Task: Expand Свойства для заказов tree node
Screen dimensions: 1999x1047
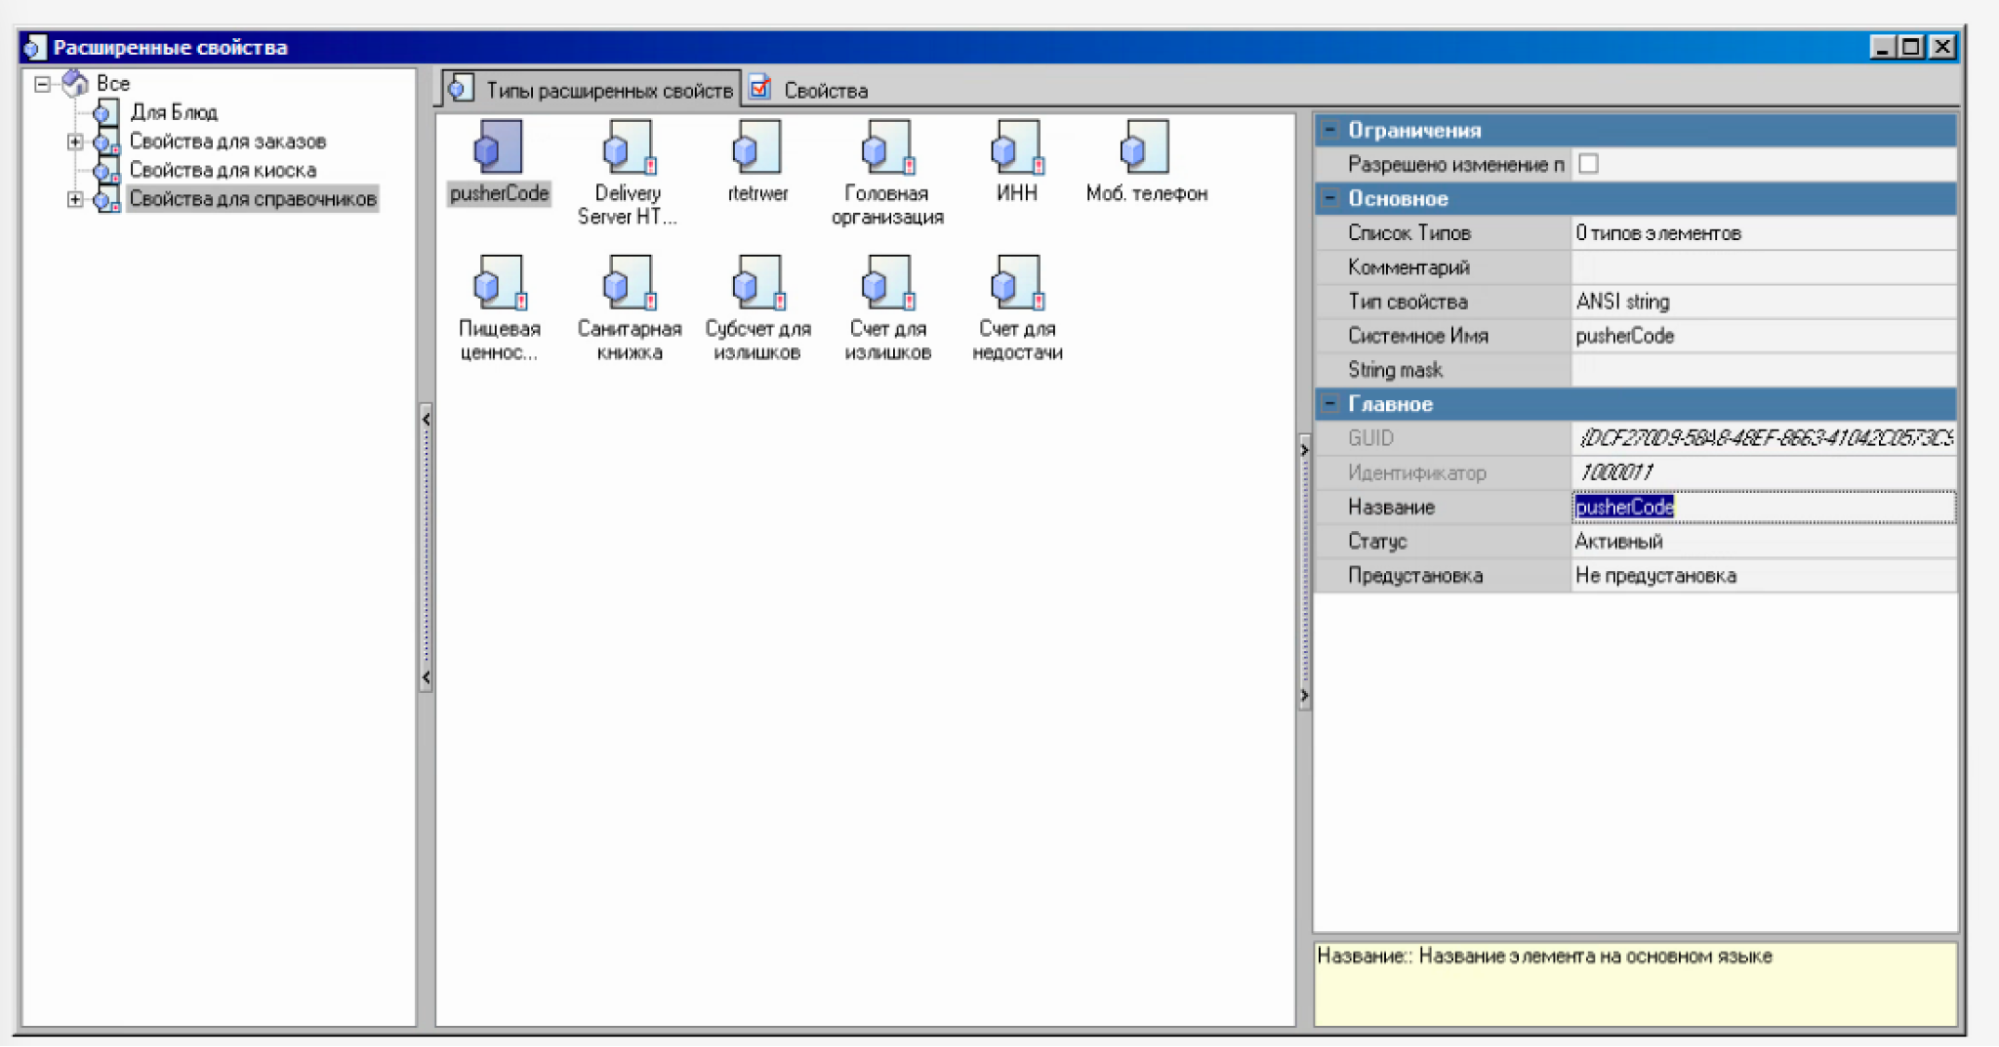Action: 75,142
